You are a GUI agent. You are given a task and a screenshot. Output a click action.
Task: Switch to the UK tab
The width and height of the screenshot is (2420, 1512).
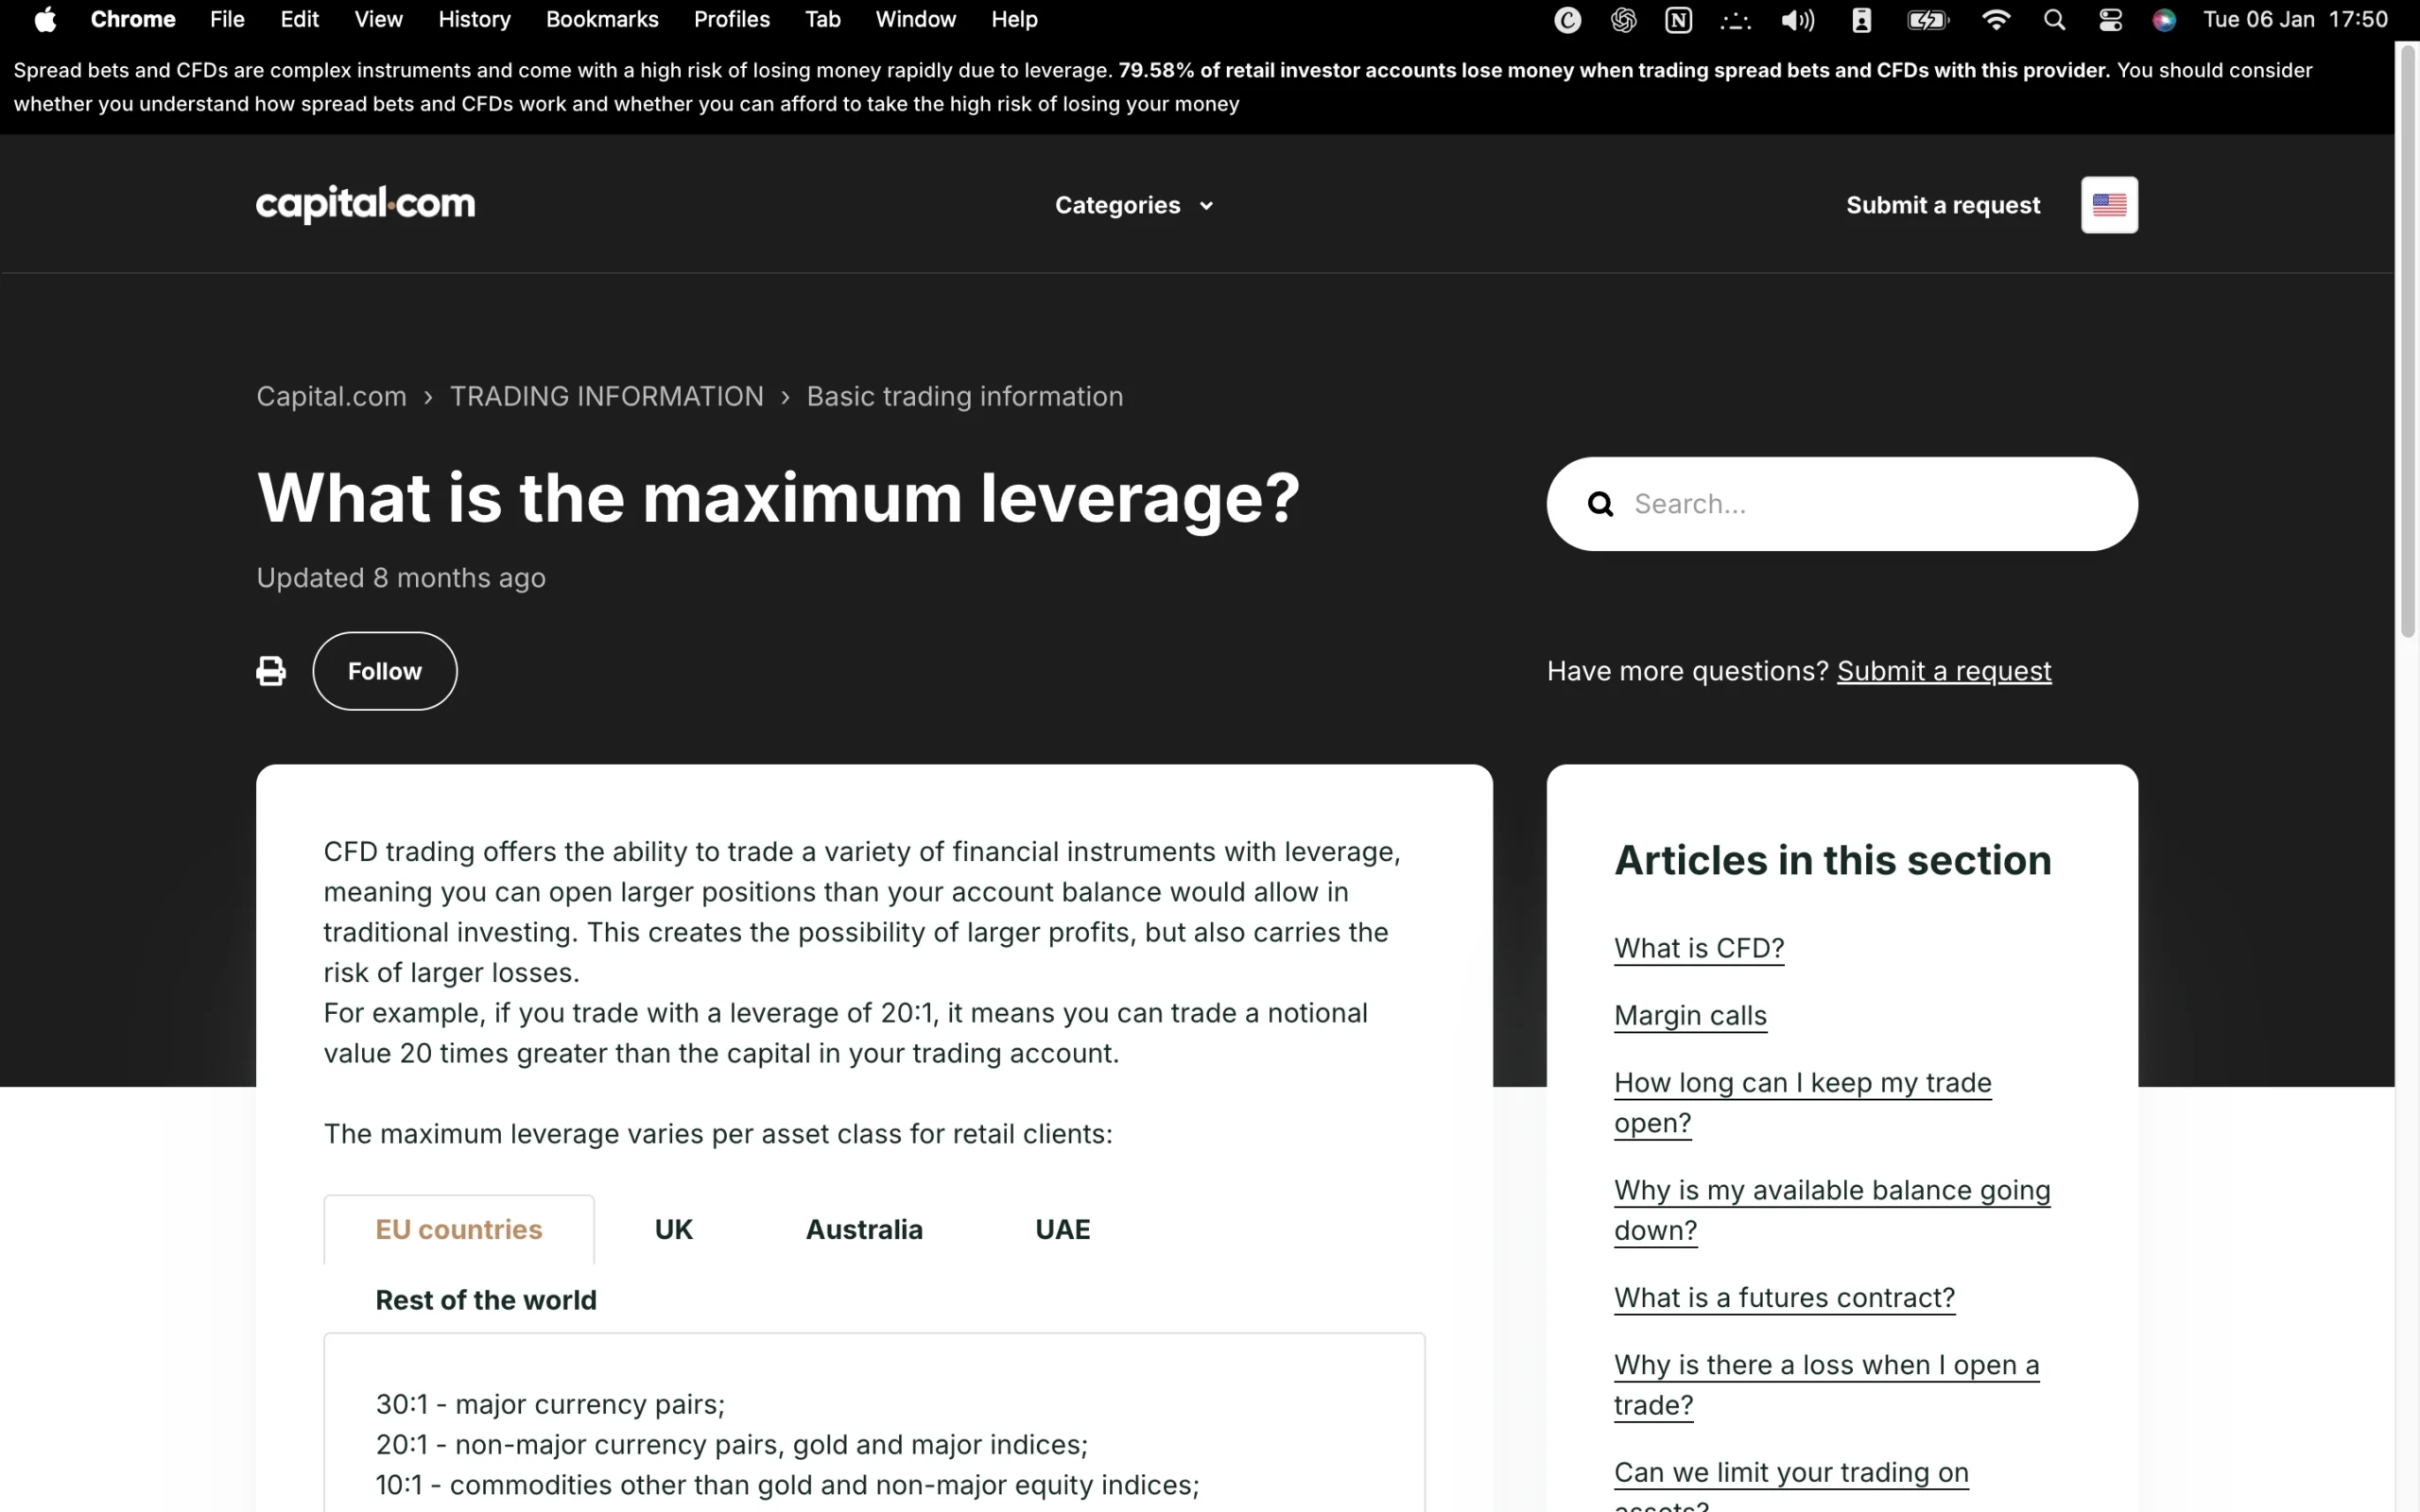pyautogui.click(x=673, y=1229)
